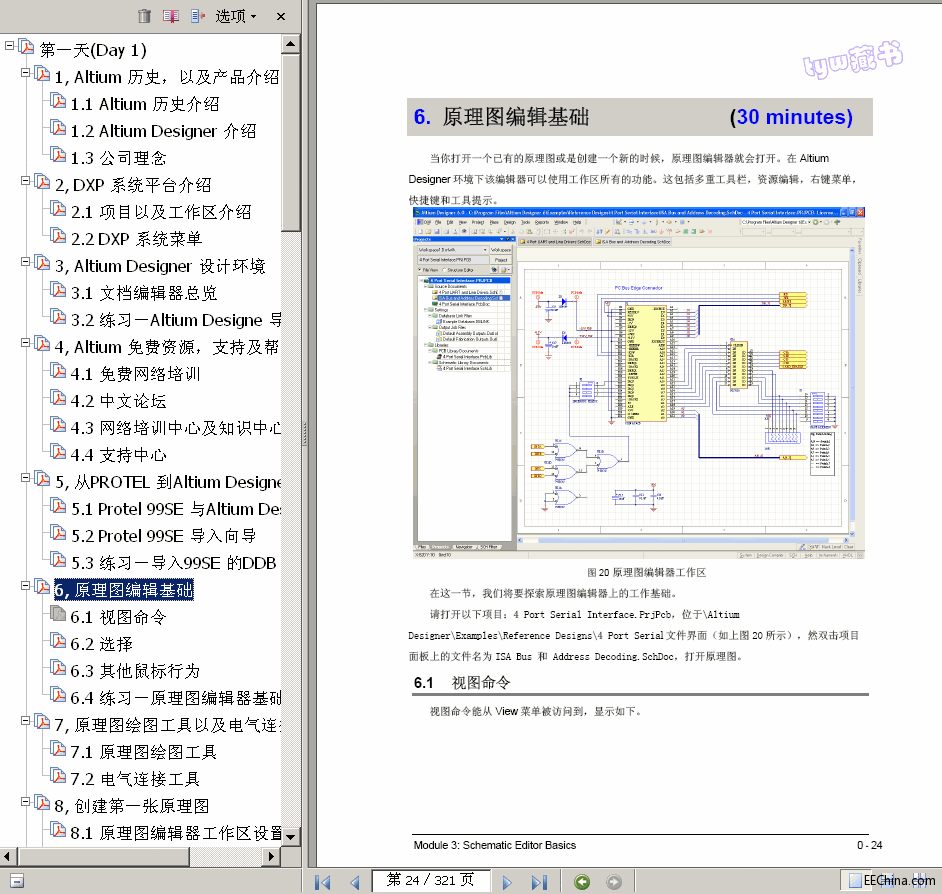Click the bookmark panel horizontal scrollbar thumb

pyautogui.click(x=104, y=856)
